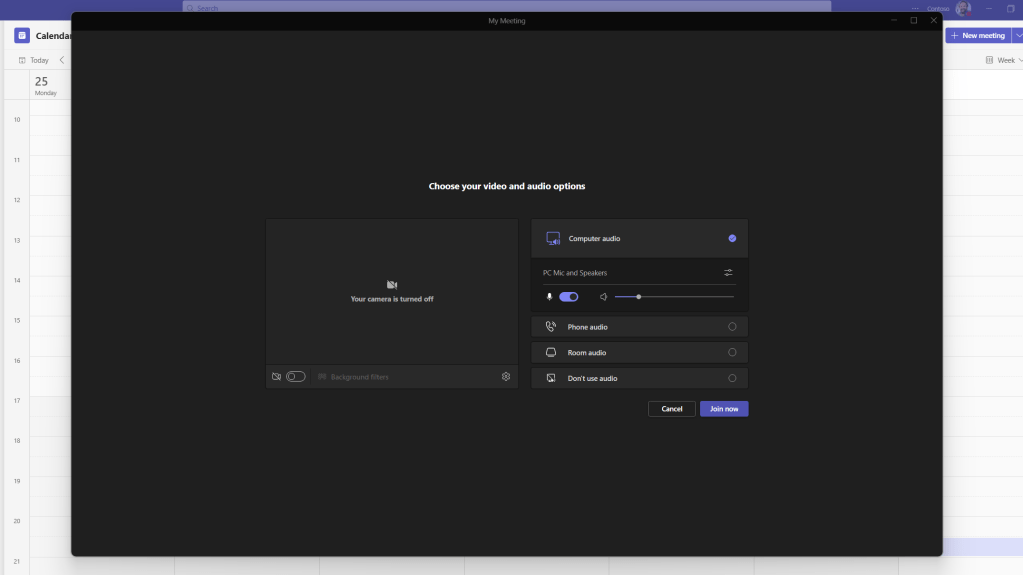The height and width of the screenshot is (575, 1023).
Task: Expand the New meeting dropdown arrow
Action: tap(1017, 36)
